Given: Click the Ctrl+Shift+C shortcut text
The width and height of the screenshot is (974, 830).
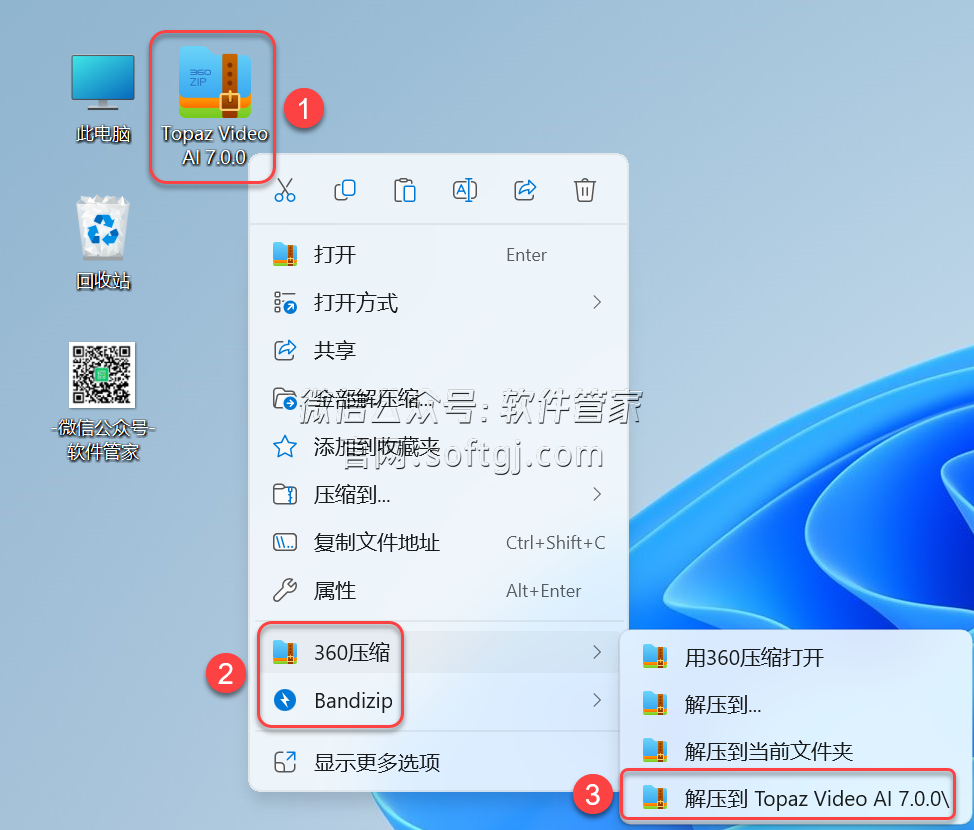Looking at the screenshot, I should click(x=555, y=542).
